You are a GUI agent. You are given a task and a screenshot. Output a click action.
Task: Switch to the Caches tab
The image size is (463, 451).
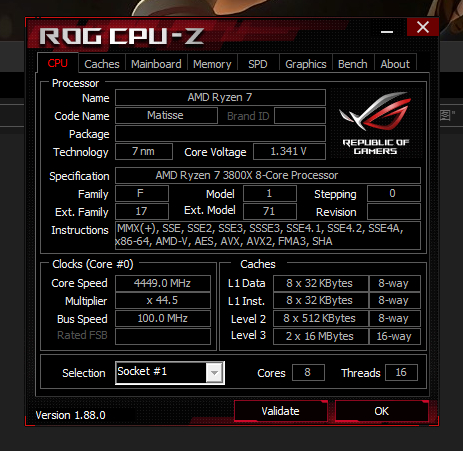pyautogui.click(x=102, y=64)
